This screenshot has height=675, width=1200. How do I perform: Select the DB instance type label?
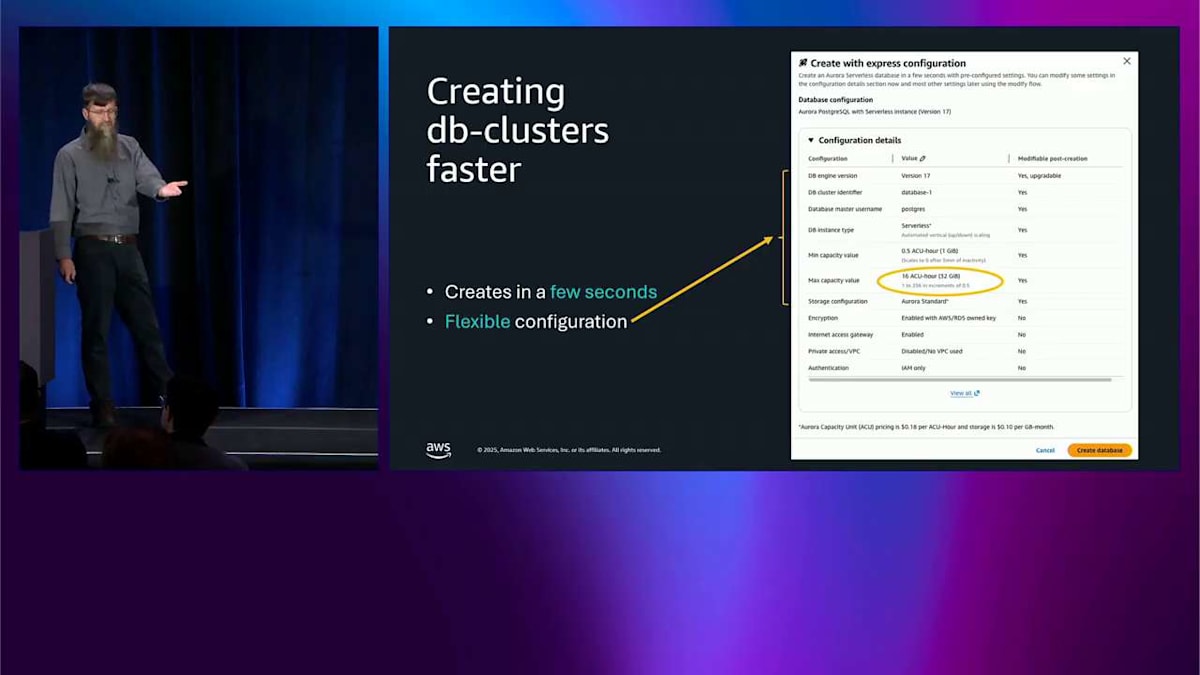click(831, 230)
